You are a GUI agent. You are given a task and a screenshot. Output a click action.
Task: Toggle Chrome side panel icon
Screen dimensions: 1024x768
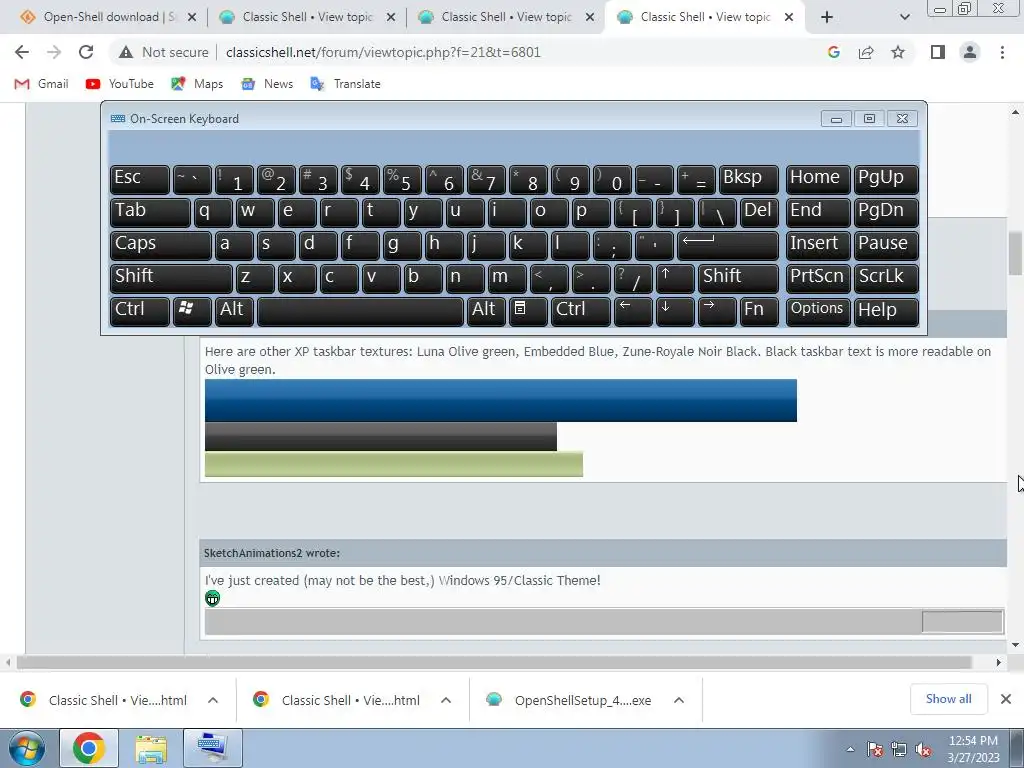tap(938, 52)
